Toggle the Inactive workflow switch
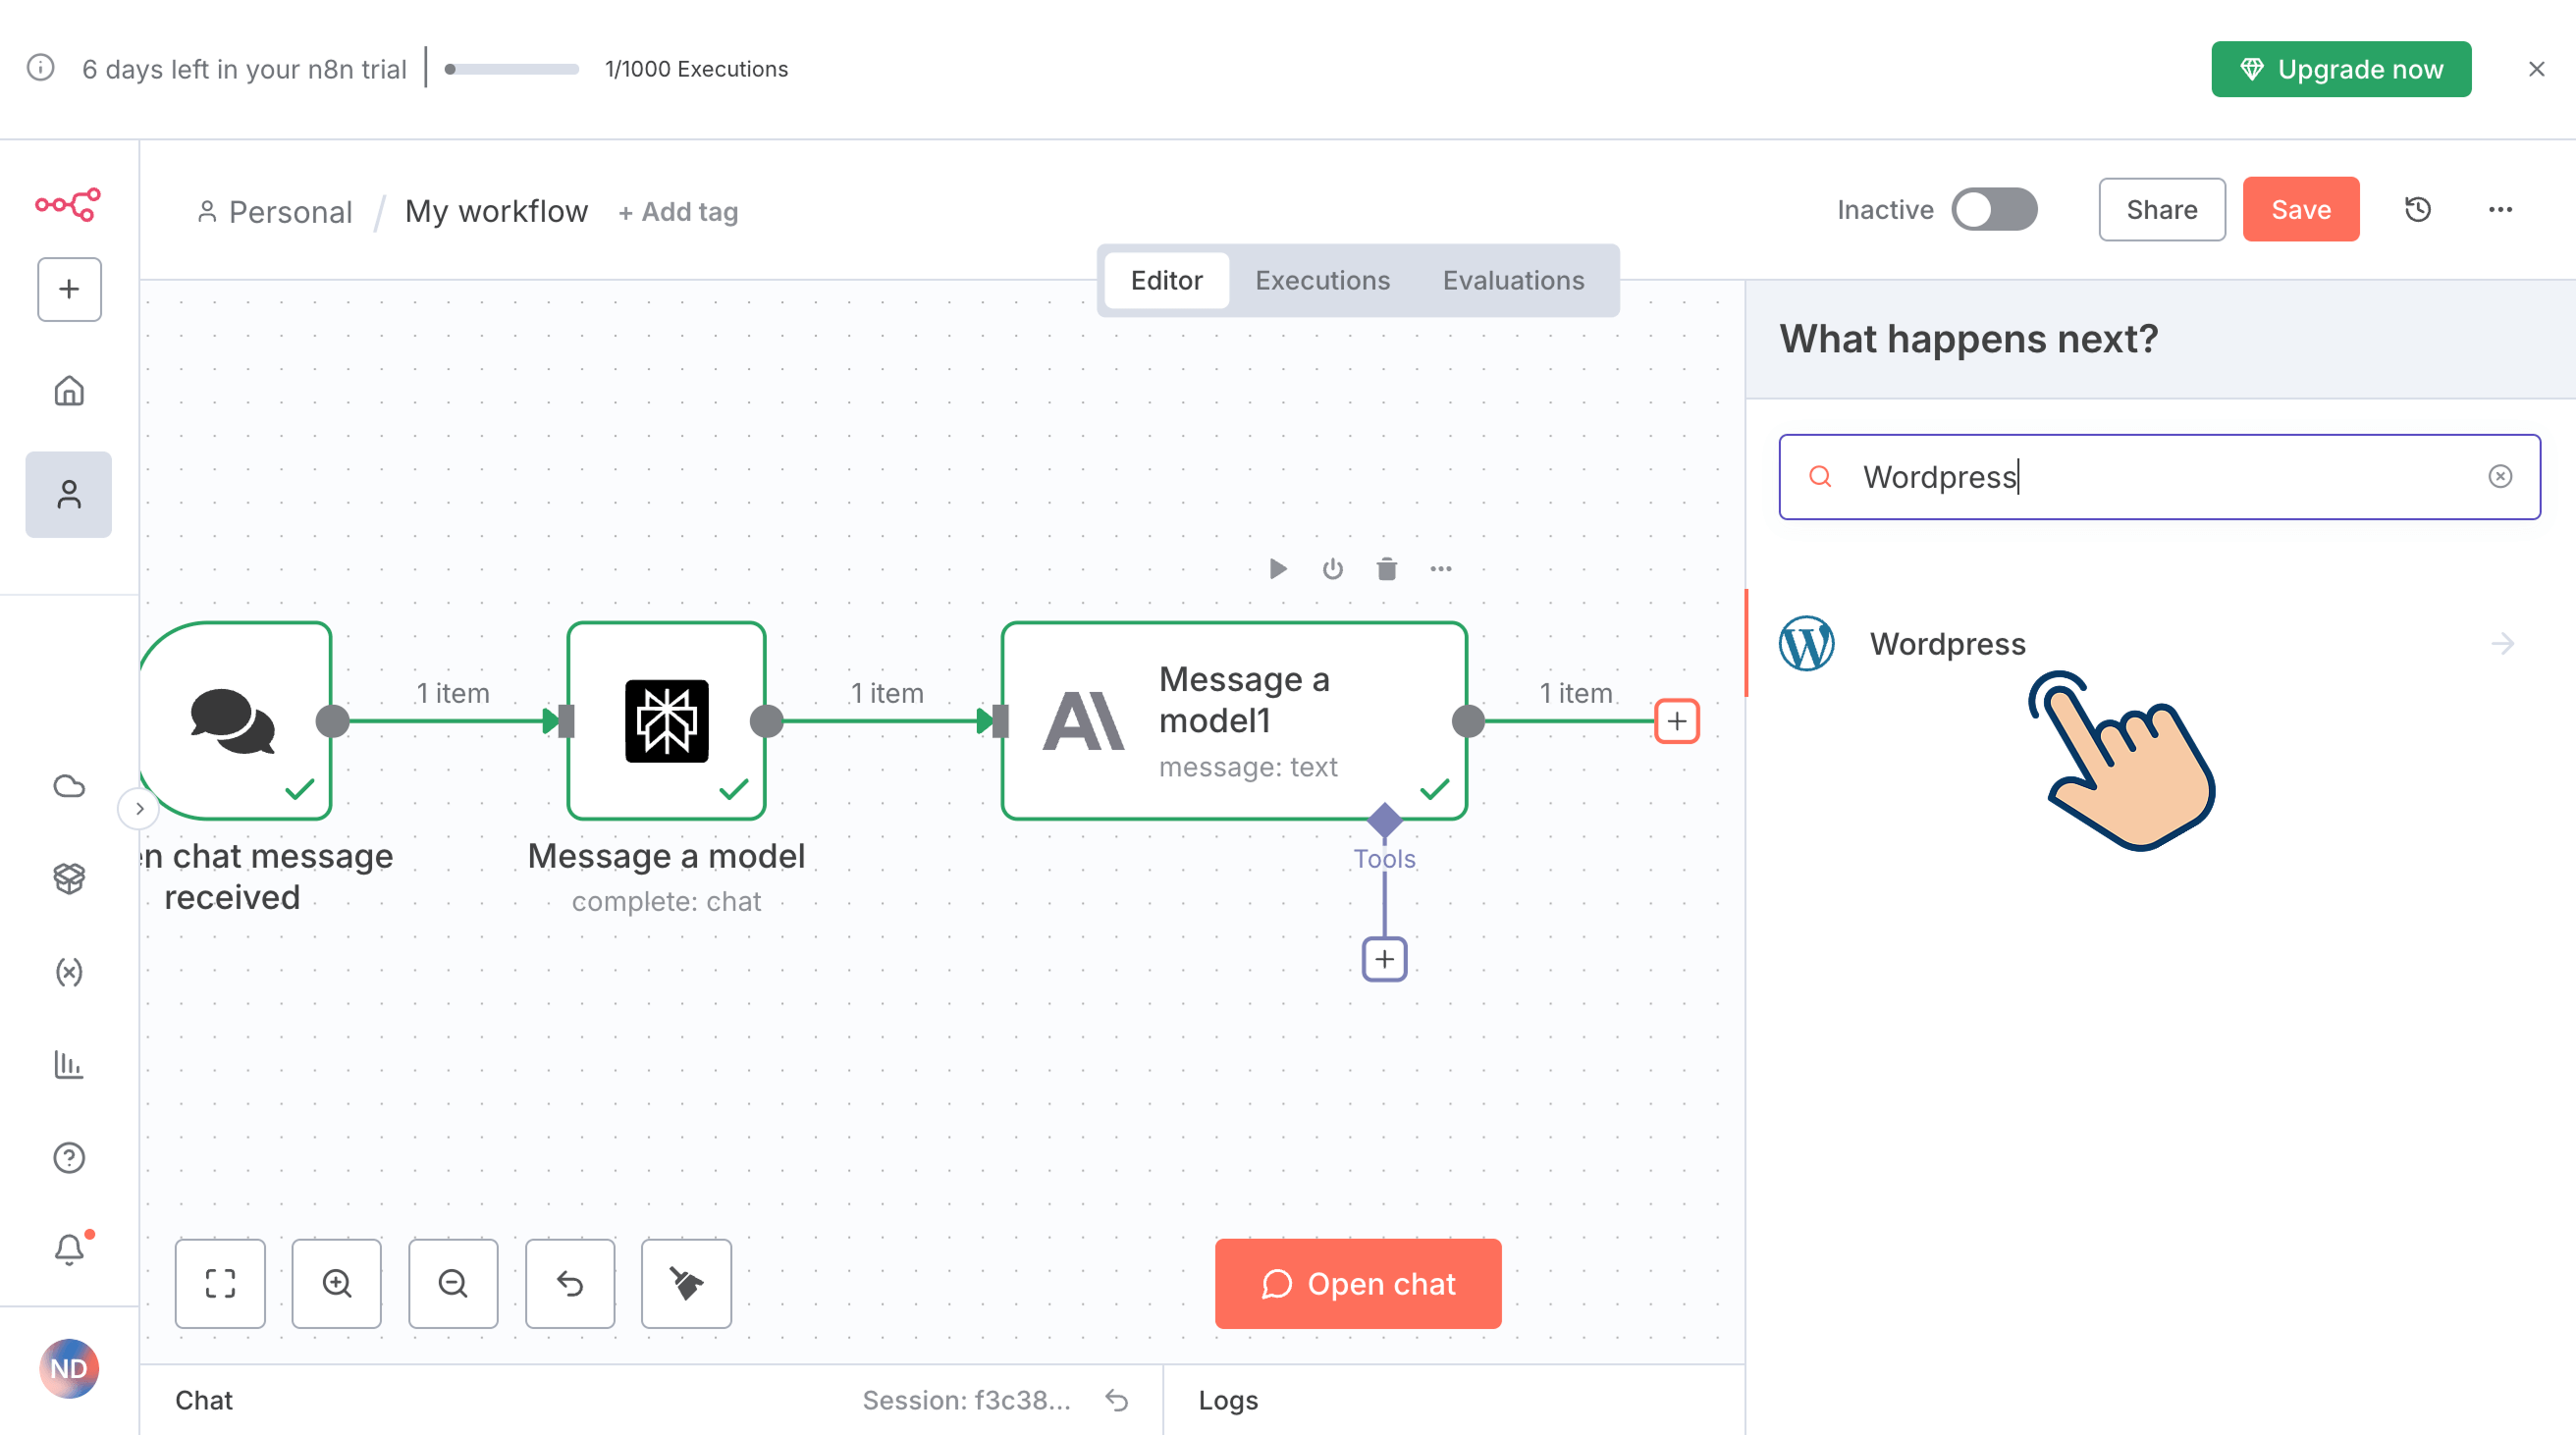The height and width of the screenshot is (1435, 2576). tap(1994, 209)
